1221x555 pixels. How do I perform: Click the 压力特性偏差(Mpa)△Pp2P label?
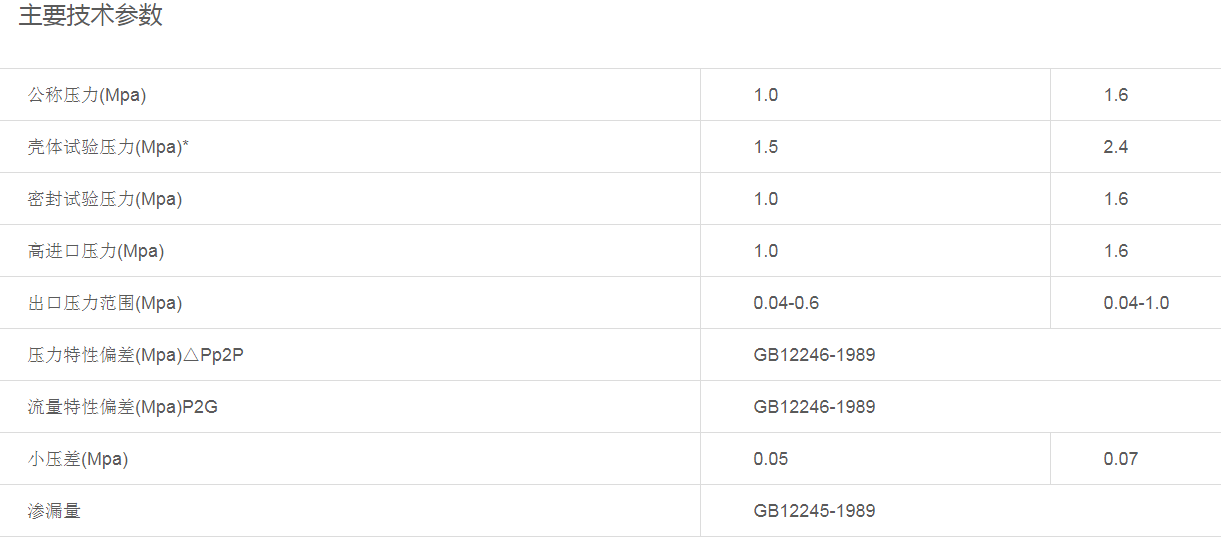point(135,355)
